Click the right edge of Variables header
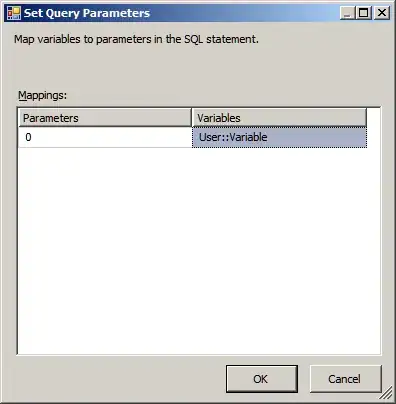396x404 pixels. click(366, 118)
